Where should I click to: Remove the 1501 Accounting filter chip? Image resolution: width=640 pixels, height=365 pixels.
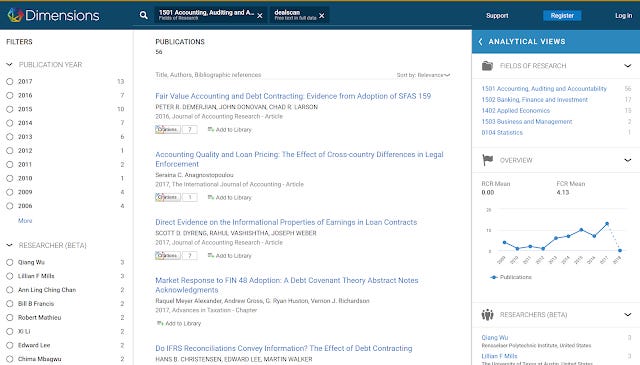tap(260, 16)
